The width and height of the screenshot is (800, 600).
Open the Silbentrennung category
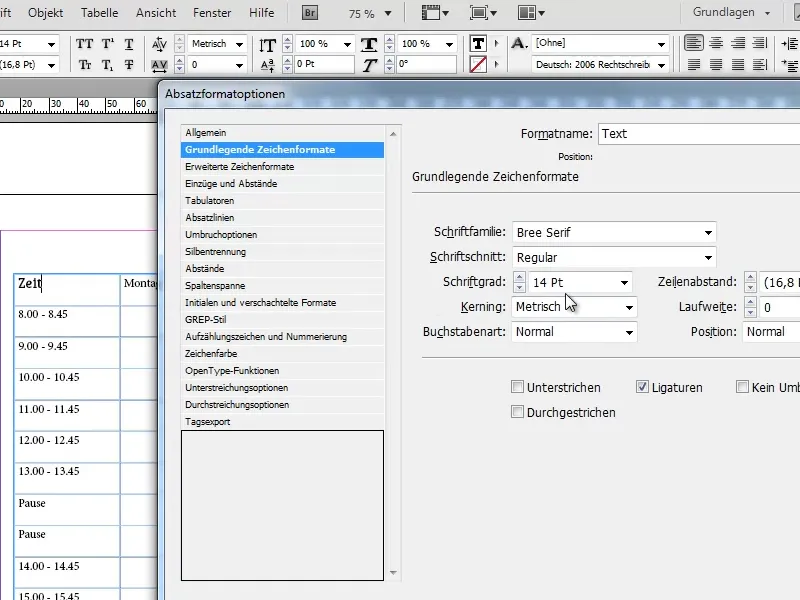[282, 252]
